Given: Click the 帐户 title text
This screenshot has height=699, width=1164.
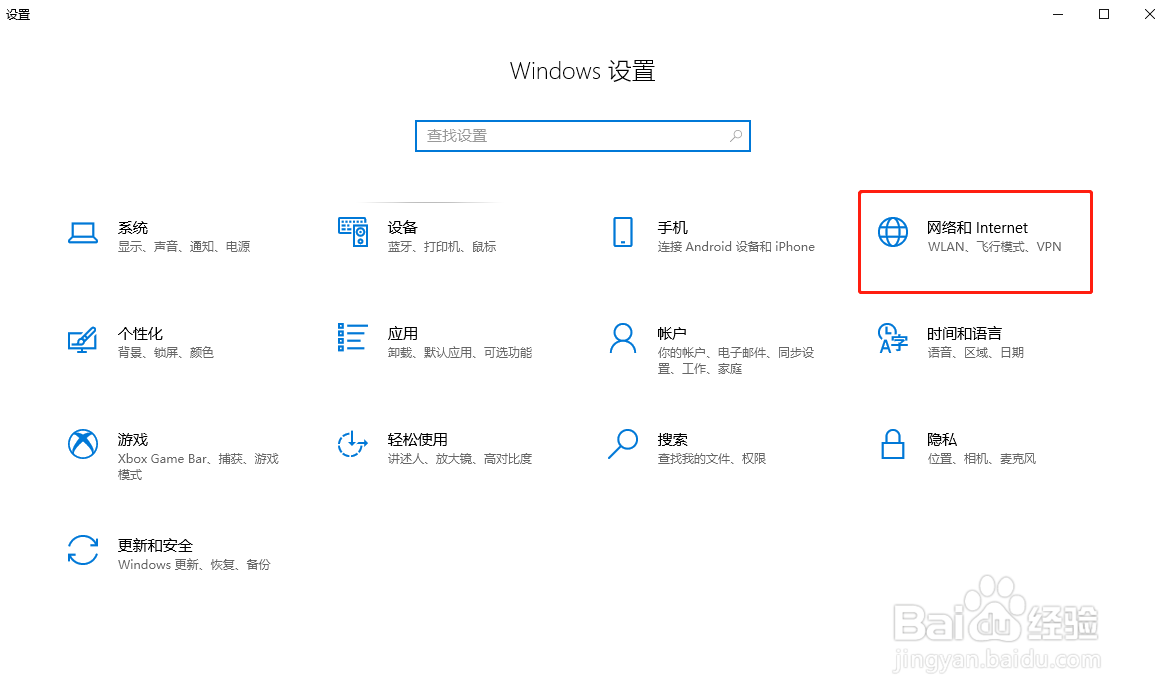Looking at the screenshot, I should coord(672,334).
